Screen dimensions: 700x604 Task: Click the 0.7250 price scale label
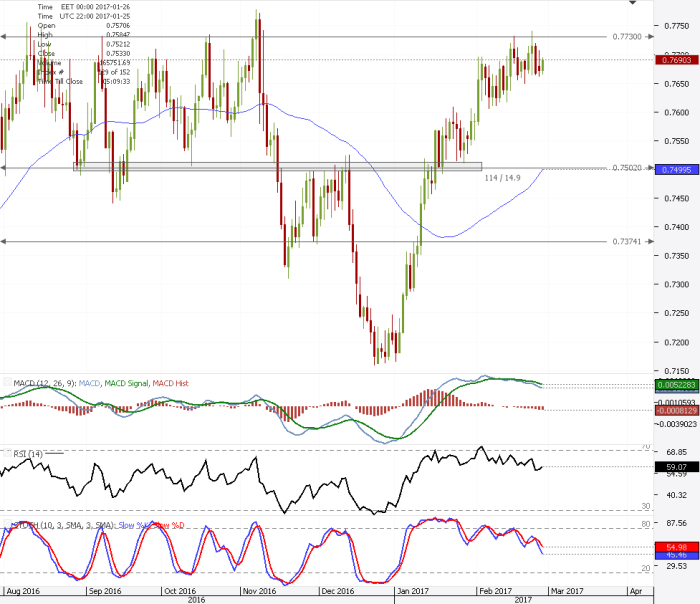pos(677,313)
